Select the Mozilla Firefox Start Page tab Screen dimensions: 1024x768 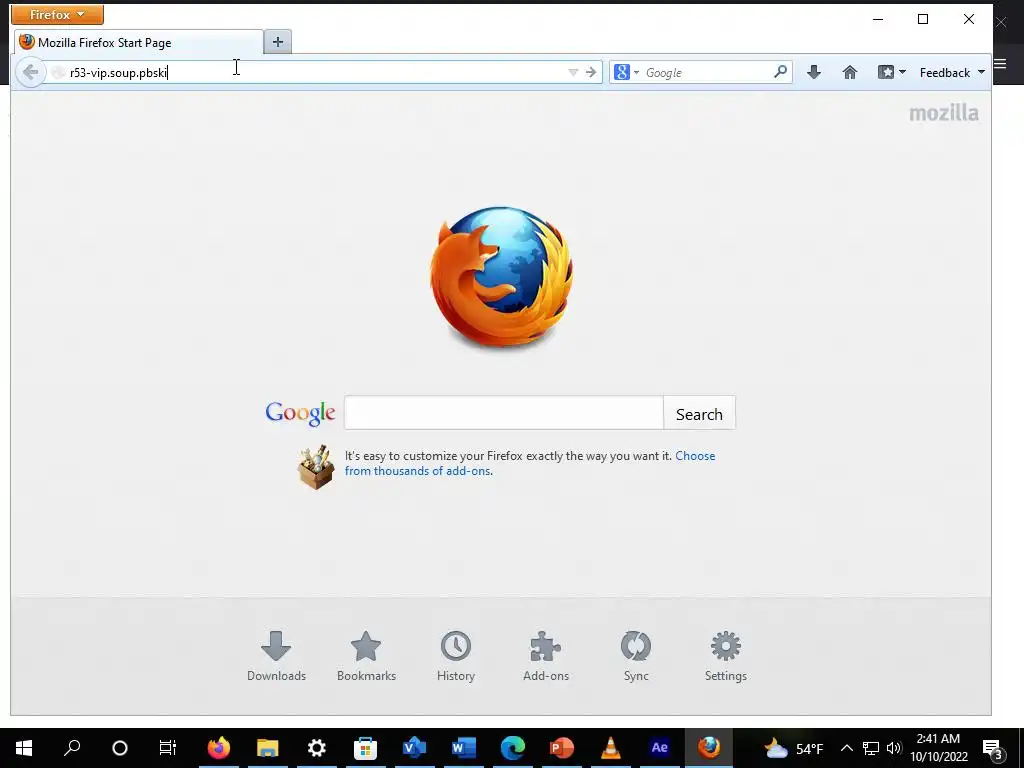(138, 42)
